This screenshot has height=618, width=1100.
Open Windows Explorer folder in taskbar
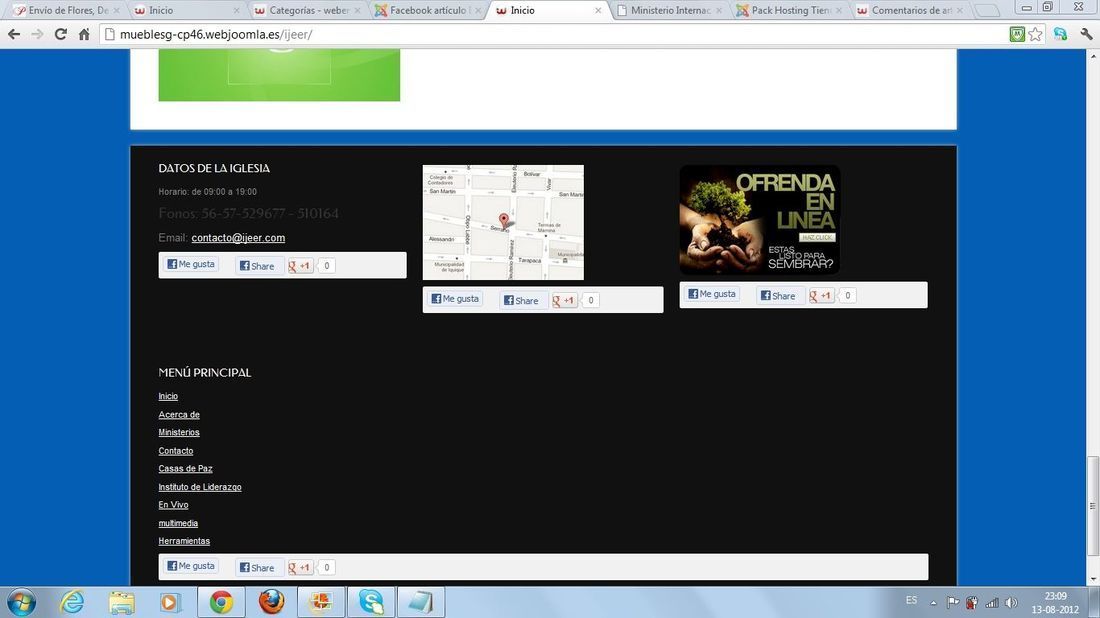pos(121,602)
